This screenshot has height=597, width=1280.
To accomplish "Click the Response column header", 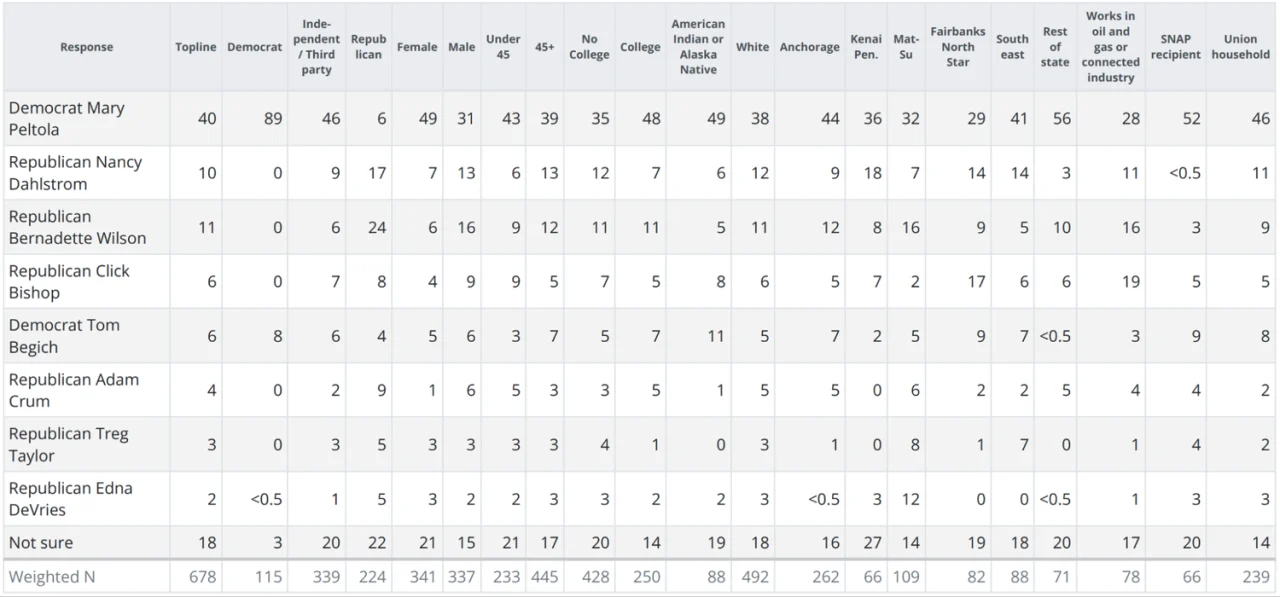I will (x=86, y=47).
